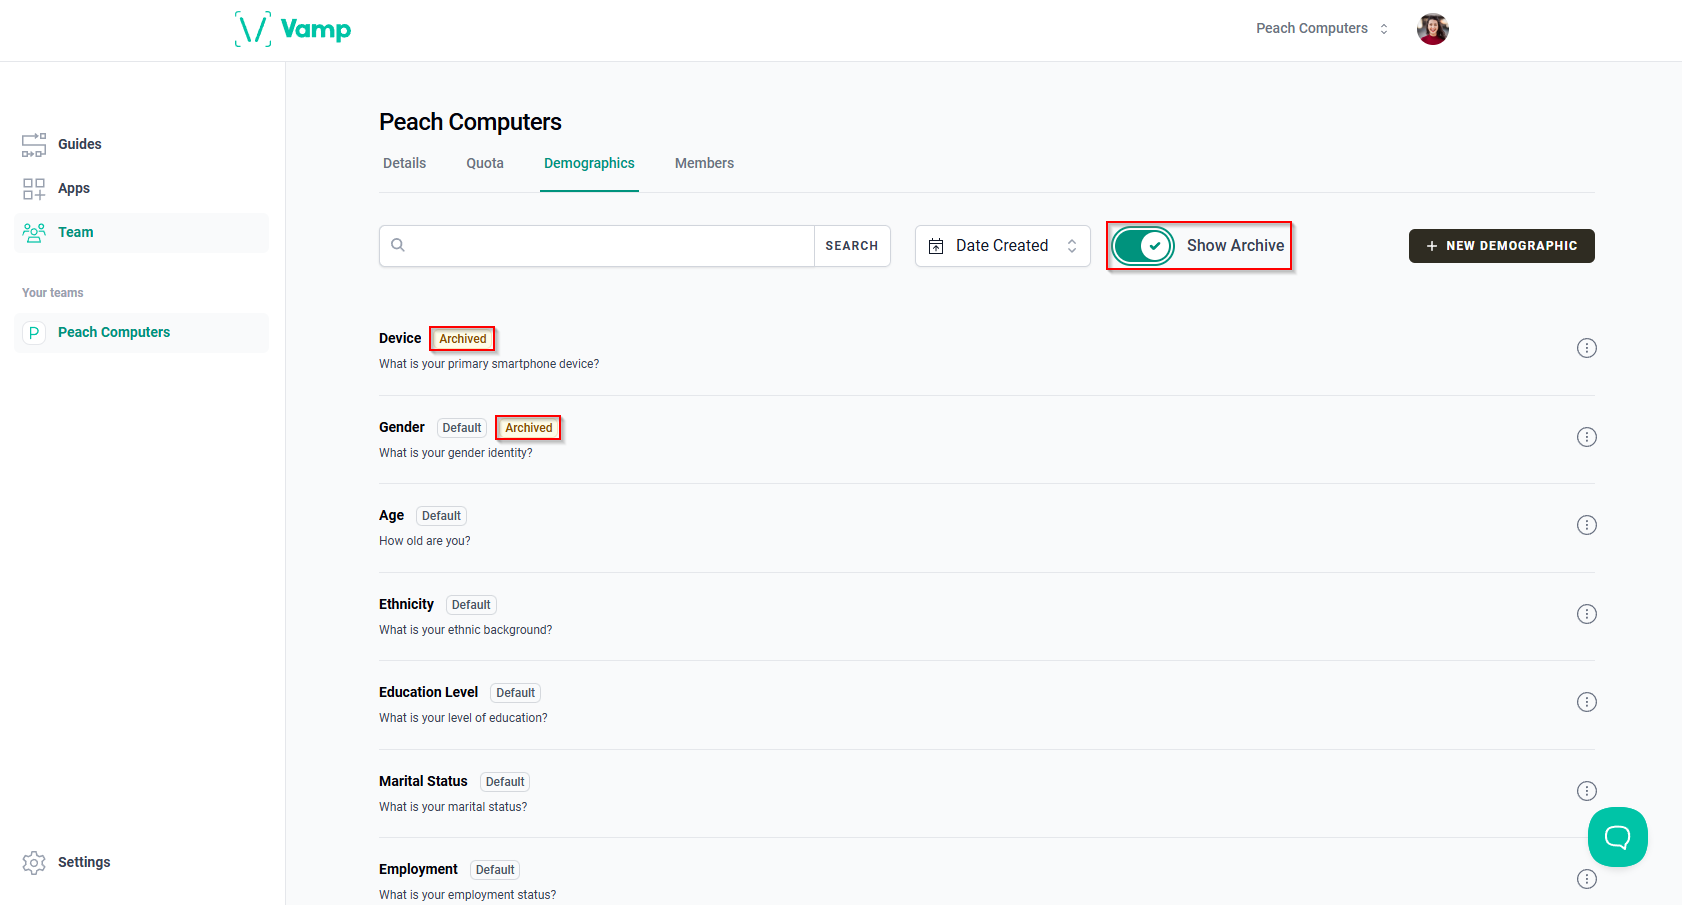Open options menu for Age demographic
The height and width of the screenshot is (905, 1682).
(1587, 525)
